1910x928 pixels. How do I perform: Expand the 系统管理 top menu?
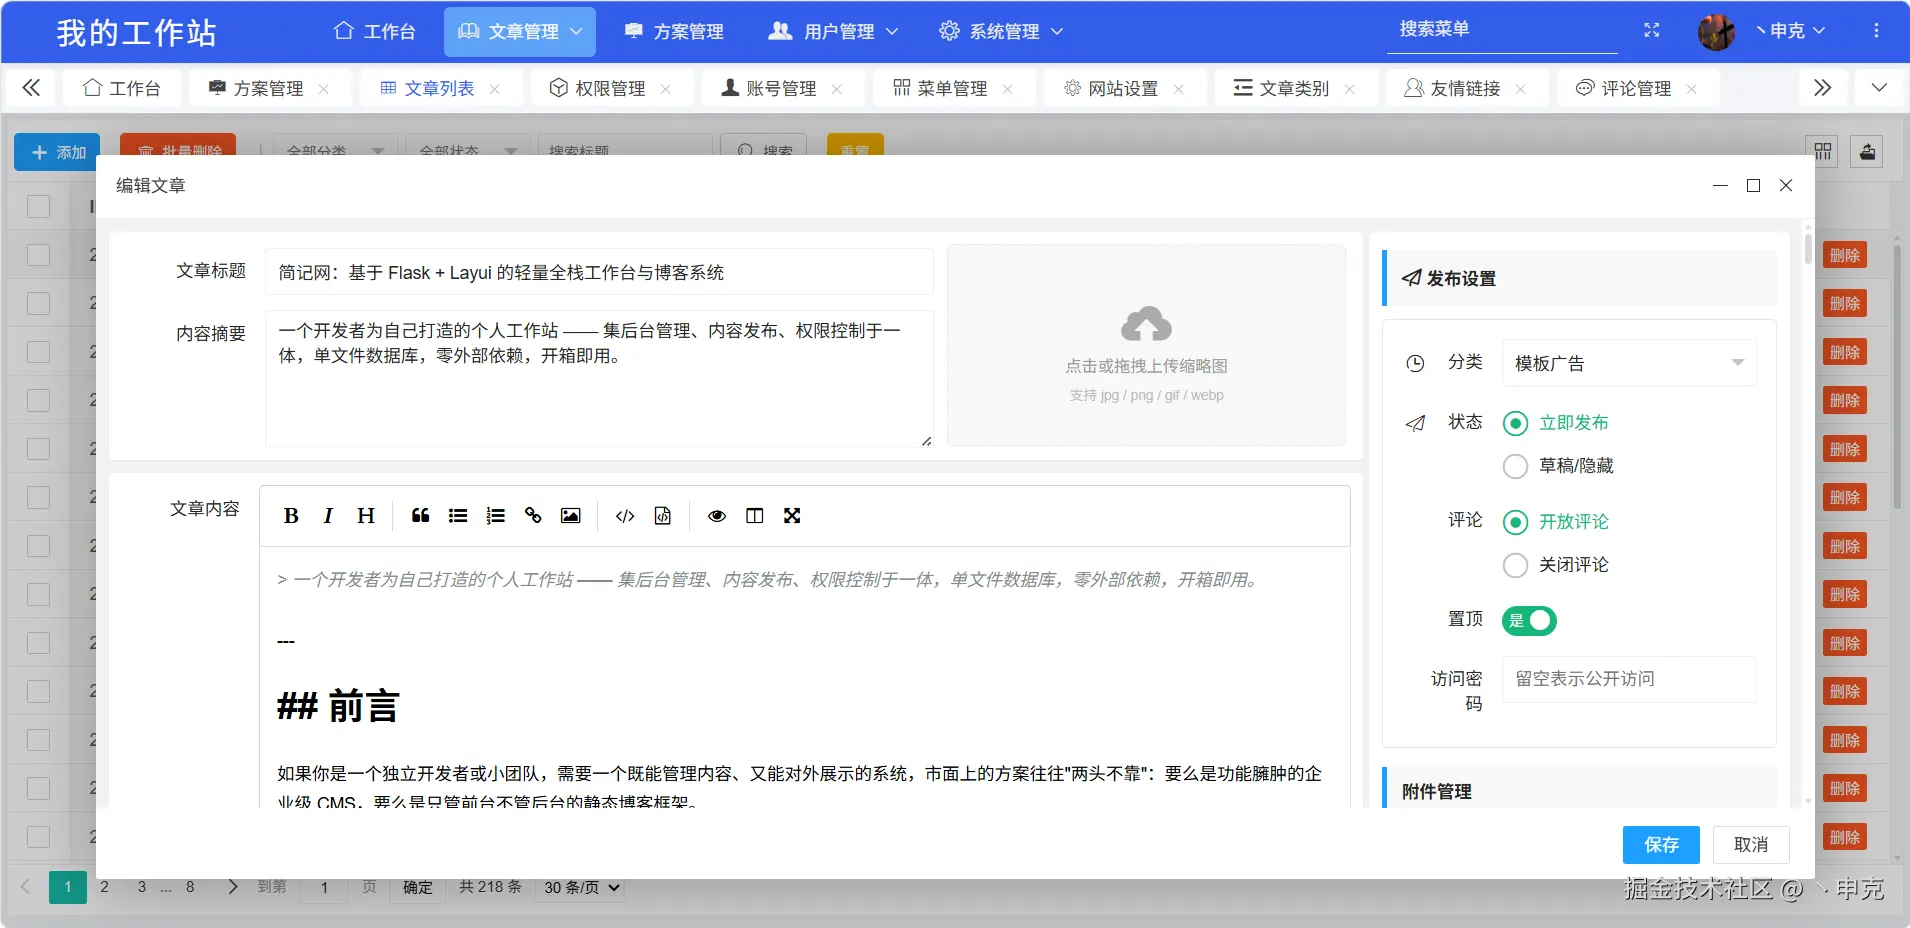pos(1000,32)
